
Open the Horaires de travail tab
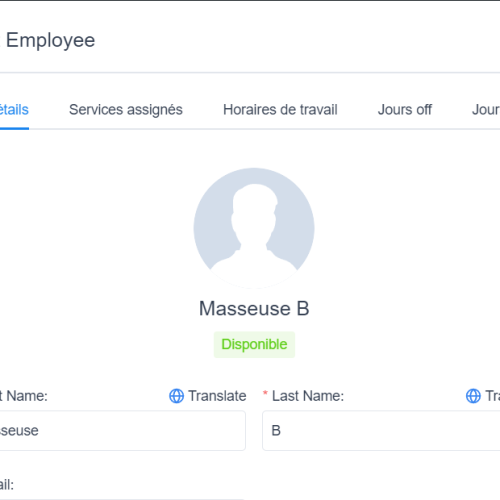(280, 110)
